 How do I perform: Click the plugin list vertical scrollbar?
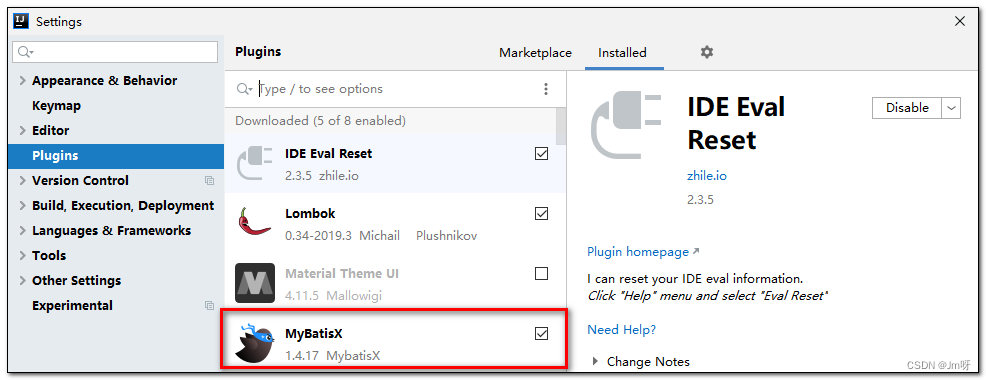(x=560, y=126)
